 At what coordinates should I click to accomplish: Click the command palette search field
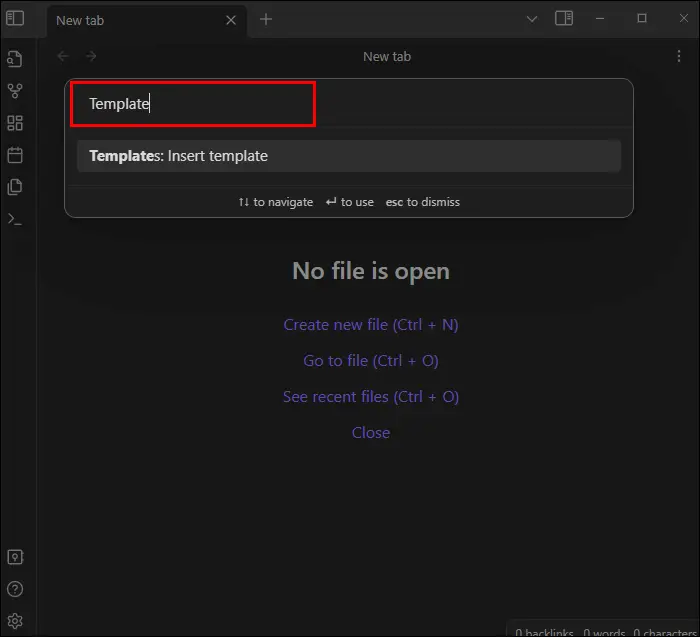[x=348, y=104]
